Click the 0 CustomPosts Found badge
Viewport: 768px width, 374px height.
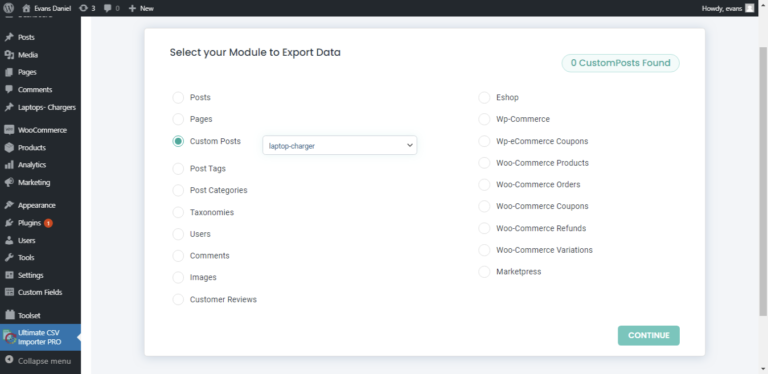point(620,63)
